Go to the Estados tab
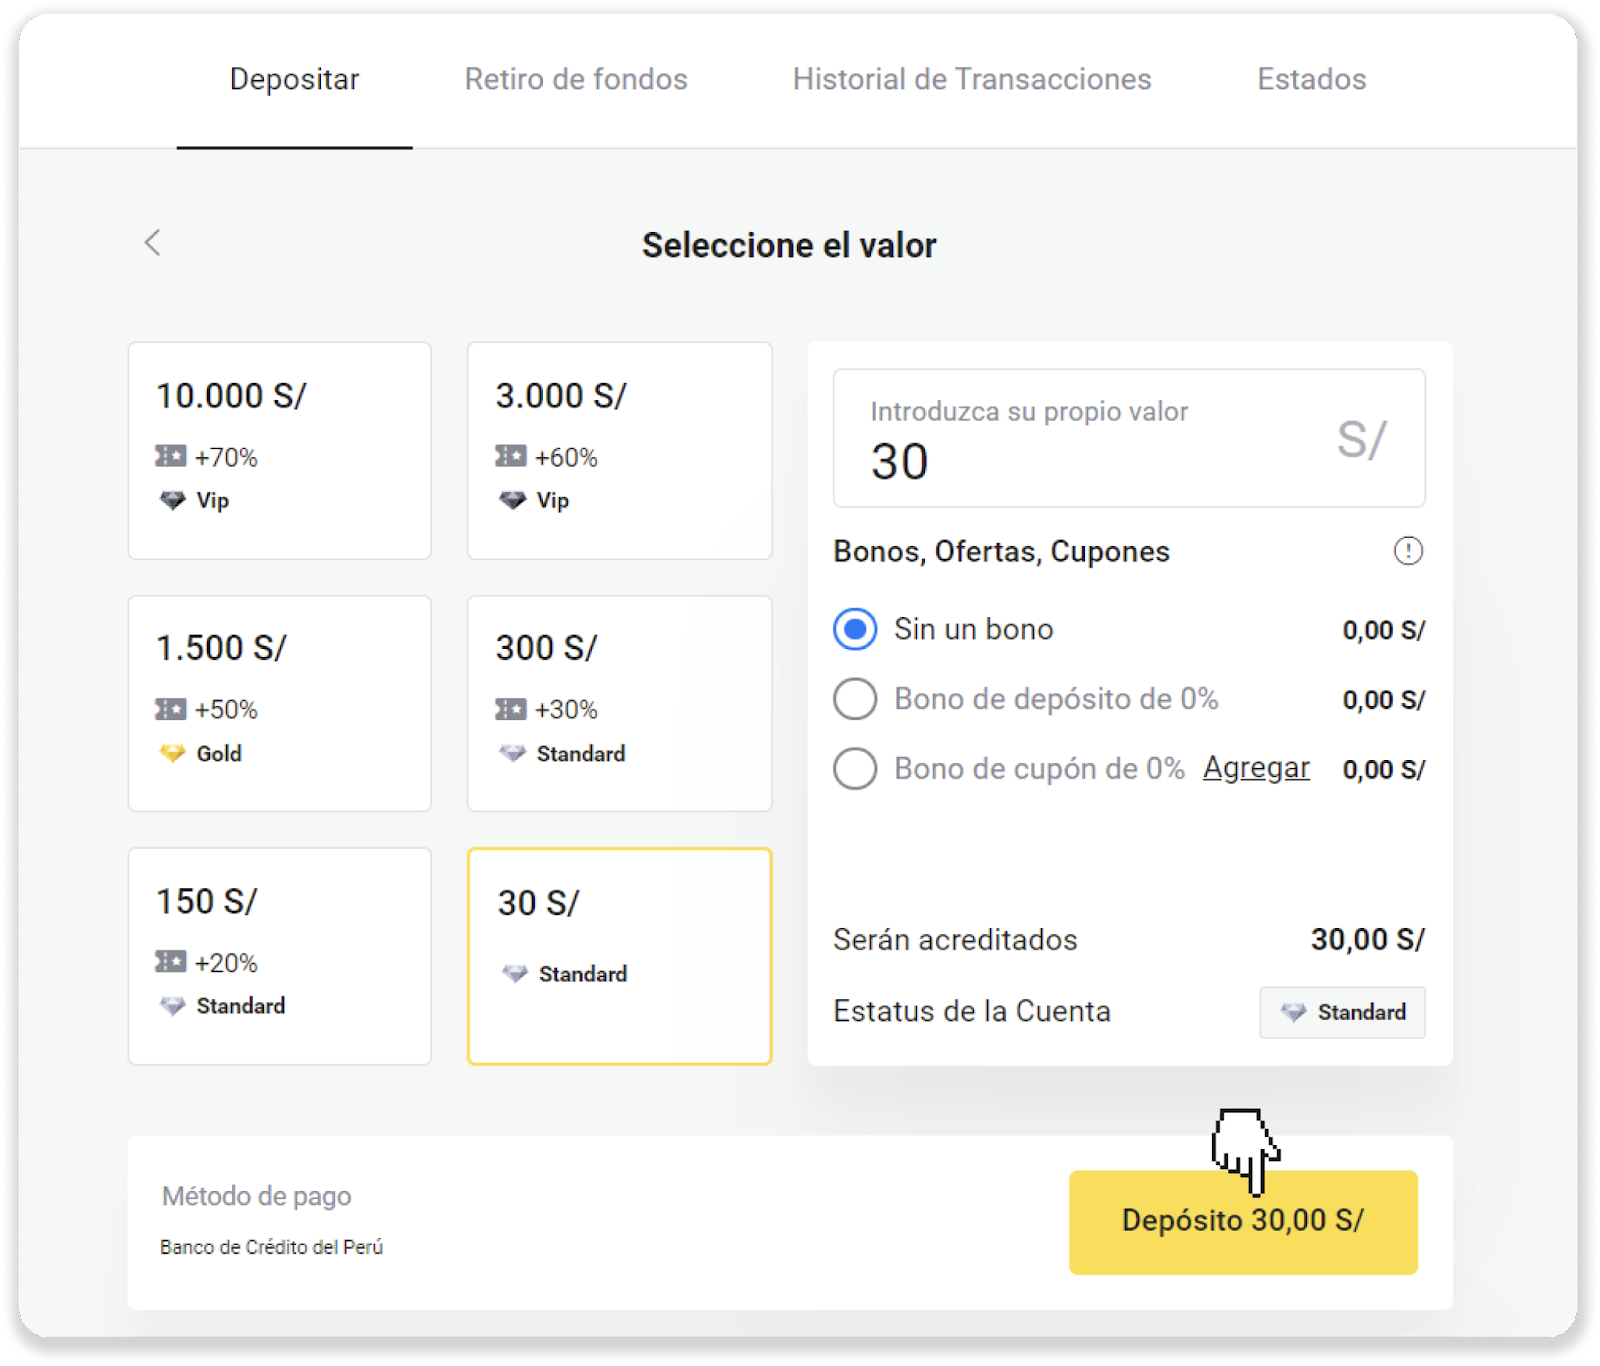1600x1366 pixels. click(x=1311, y=79)
